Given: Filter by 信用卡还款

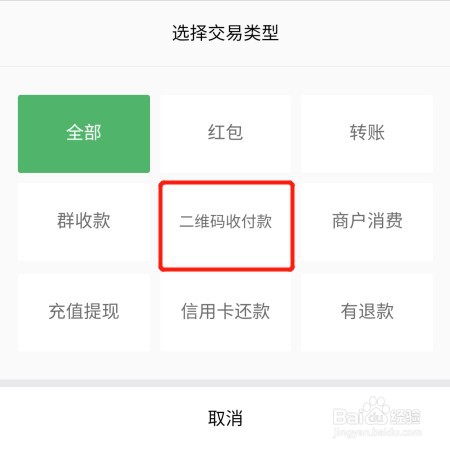Looking at the screenshot, I should [225, 312].
